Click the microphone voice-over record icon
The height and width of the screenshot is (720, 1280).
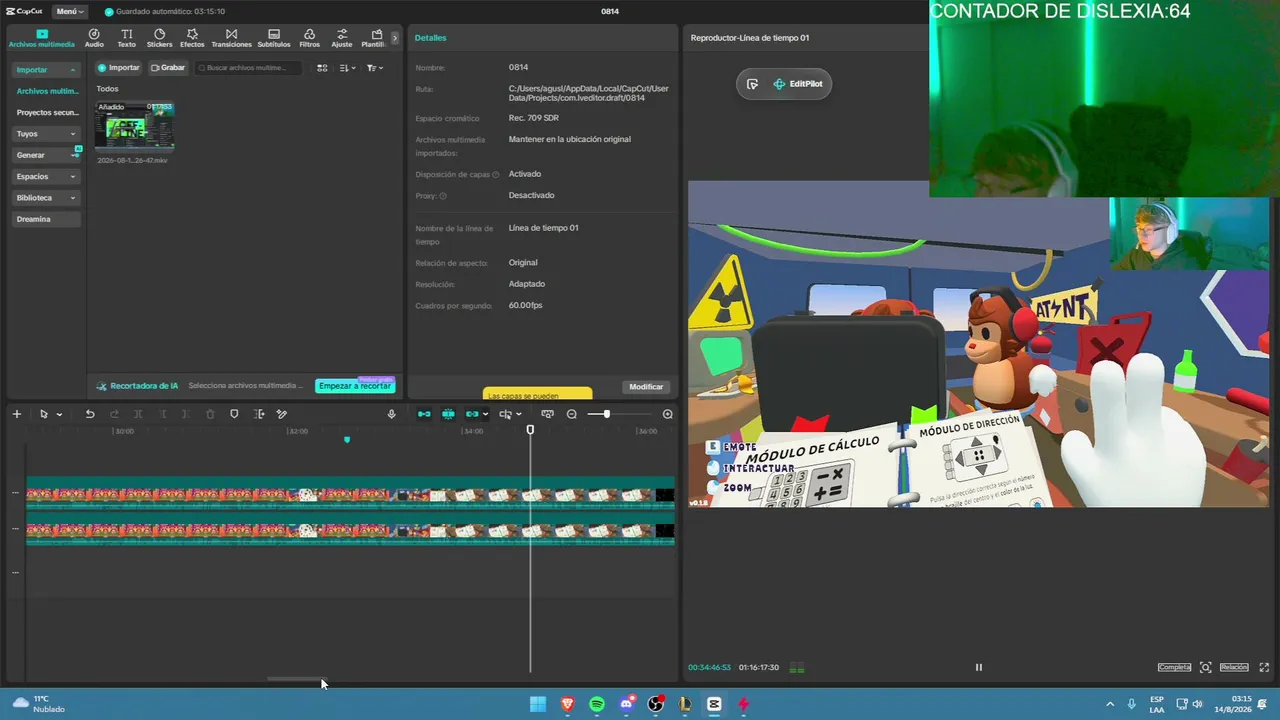click(391, 414)
